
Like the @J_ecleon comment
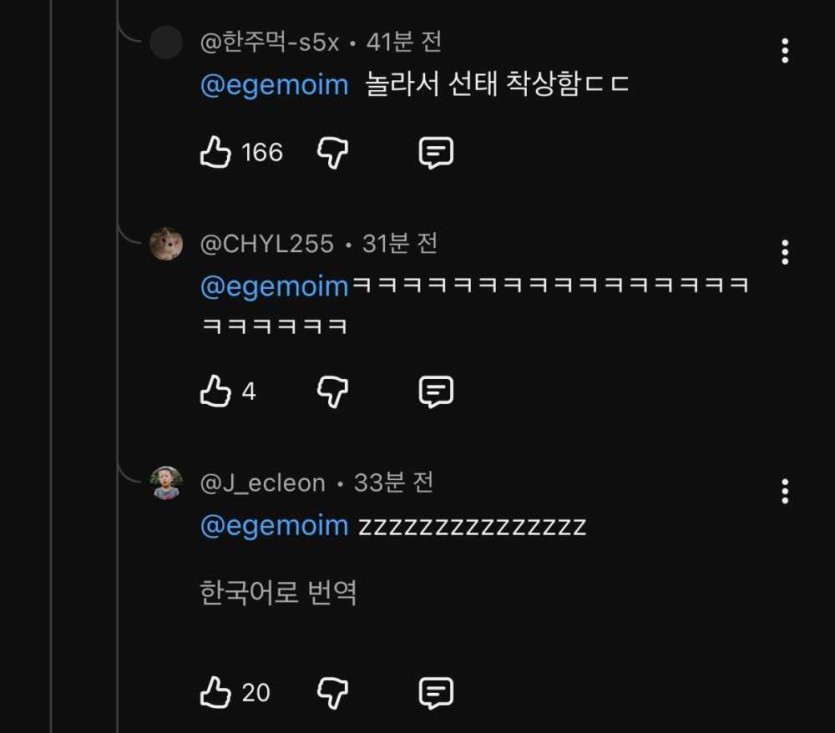pos(216,692)
